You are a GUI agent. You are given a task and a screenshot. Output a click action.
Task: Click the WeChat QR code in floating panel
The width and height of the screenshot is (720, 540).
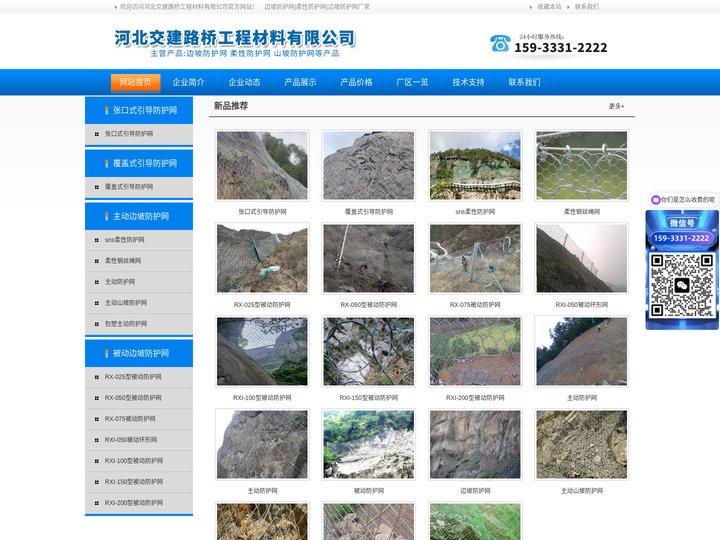(682, 285)
